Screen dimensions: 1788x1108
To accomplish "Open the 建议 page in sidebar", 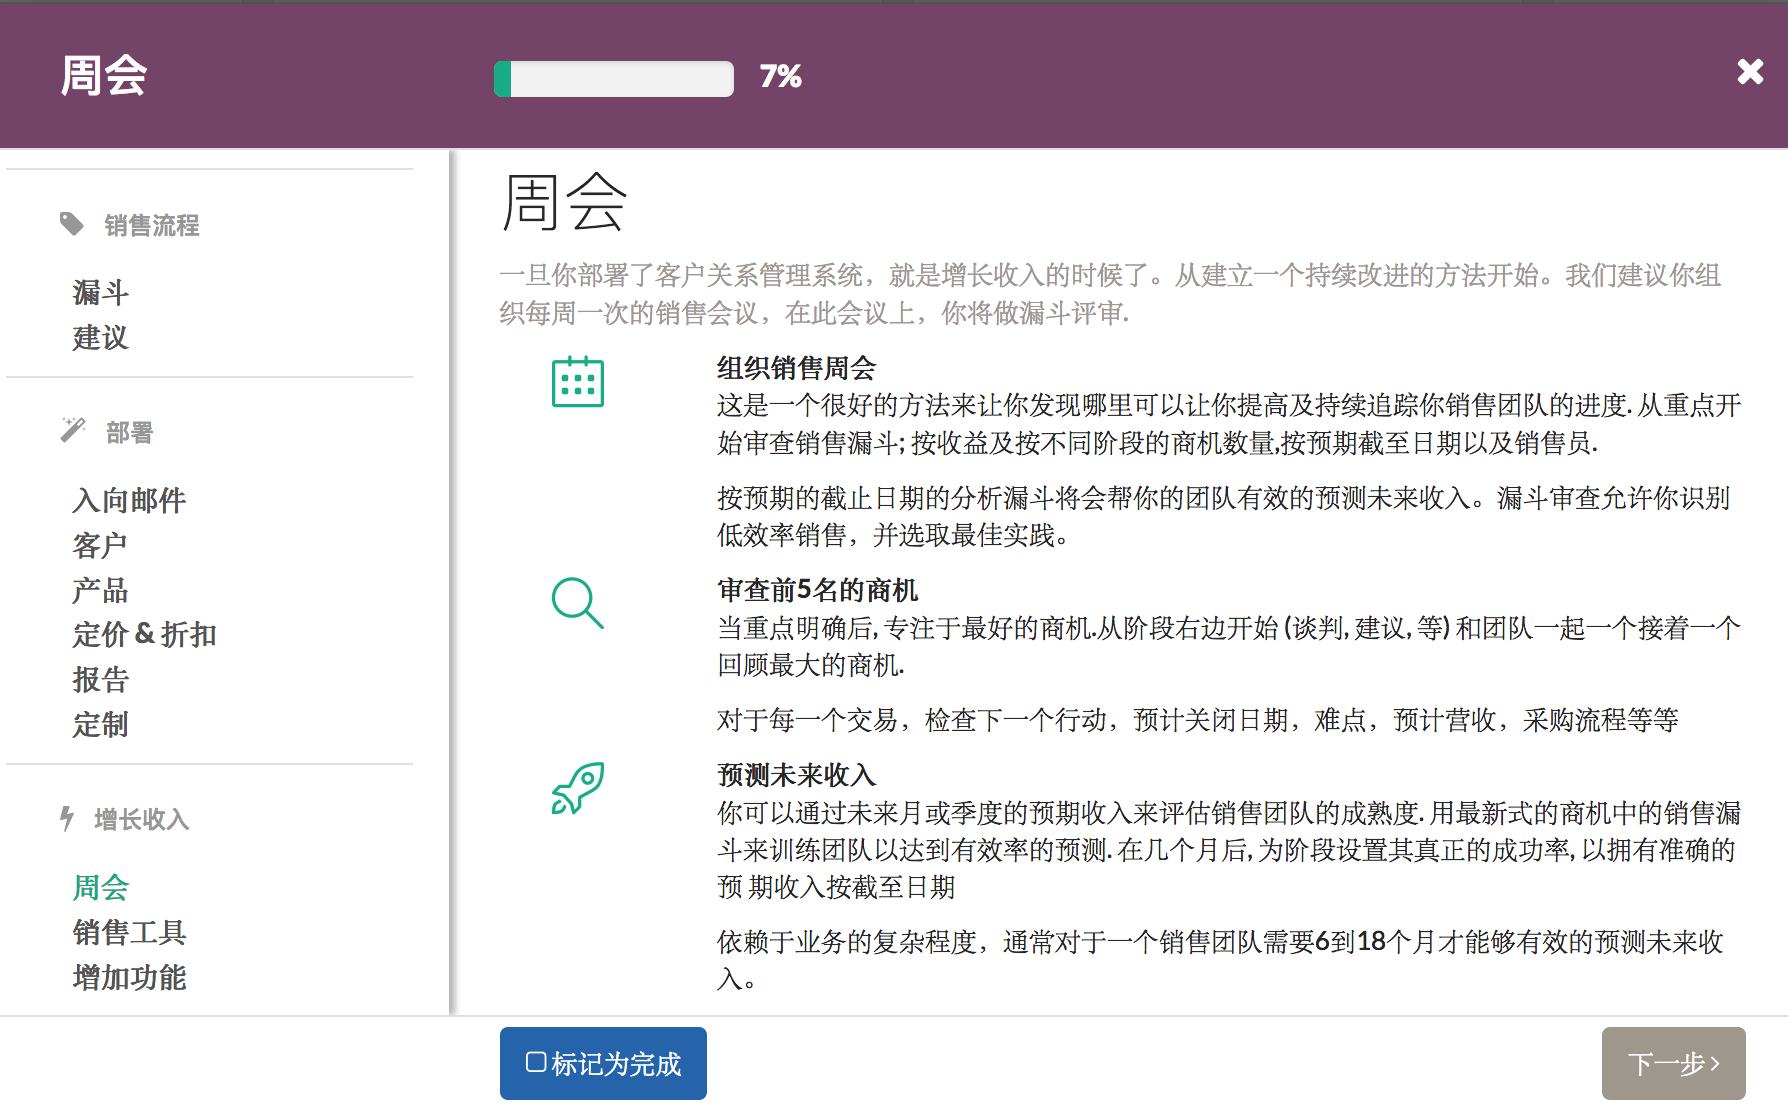I will (x=100, y=338).
